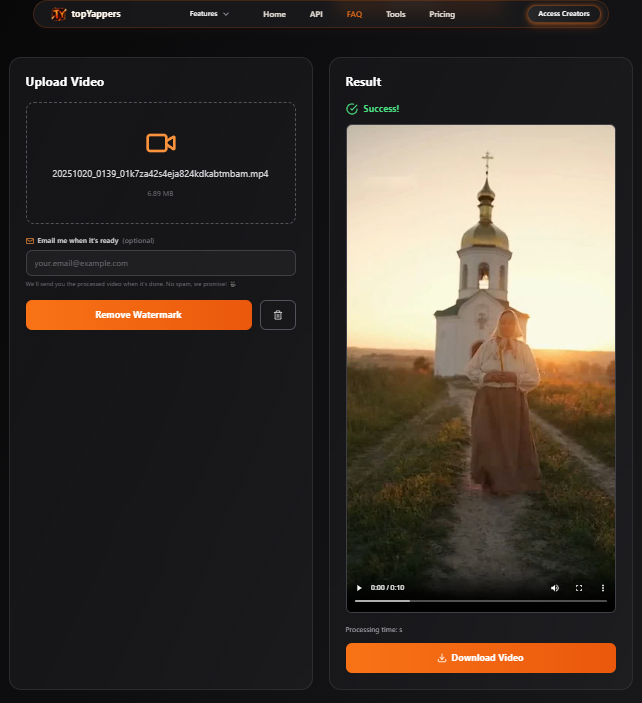Navigate to the Pricing page
The height and width of the screenshot is (703, 642).
pos(441,15)
